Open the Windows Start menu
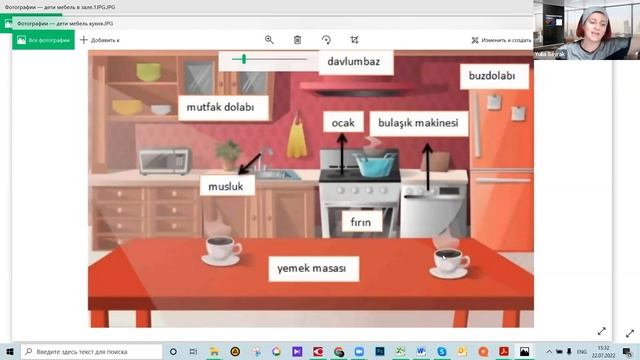The image size is (640, 360). tap(10, 351)
